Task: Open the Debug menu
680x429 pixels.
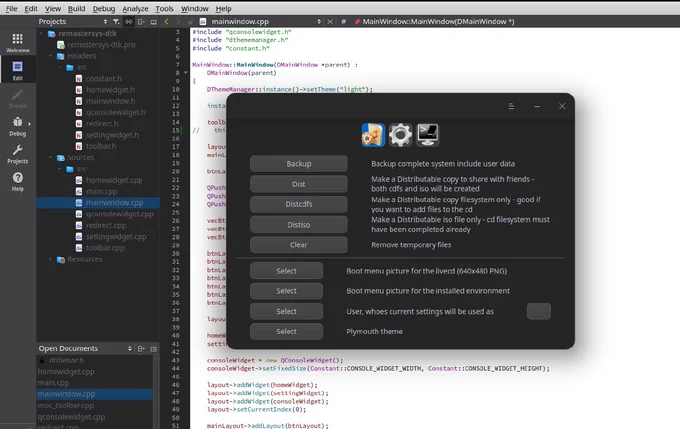Action: tap(104, 8)
